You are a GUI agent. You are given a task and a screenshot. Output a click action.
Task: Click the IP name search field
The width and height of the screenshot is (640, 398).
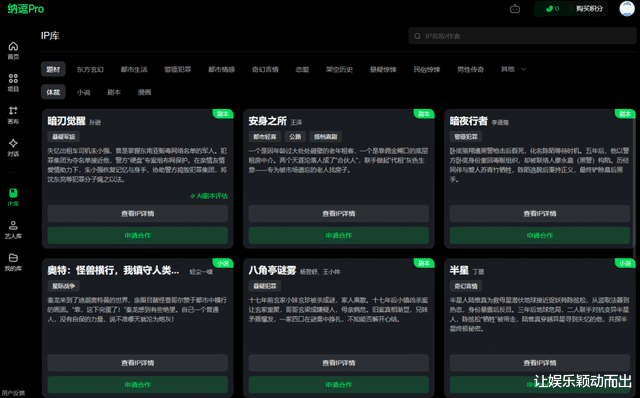522,36
